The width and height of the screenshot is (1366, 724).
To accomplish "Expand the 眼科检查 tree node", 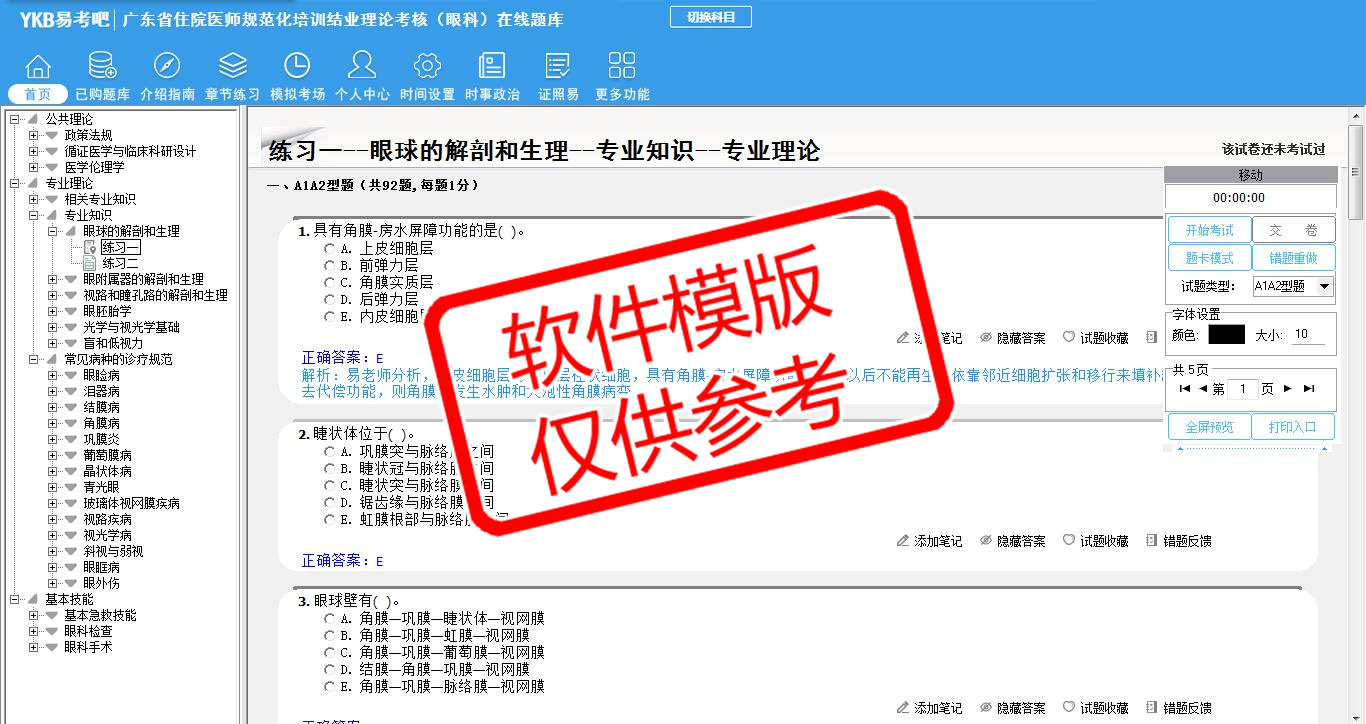I will [x=34, y=631].
